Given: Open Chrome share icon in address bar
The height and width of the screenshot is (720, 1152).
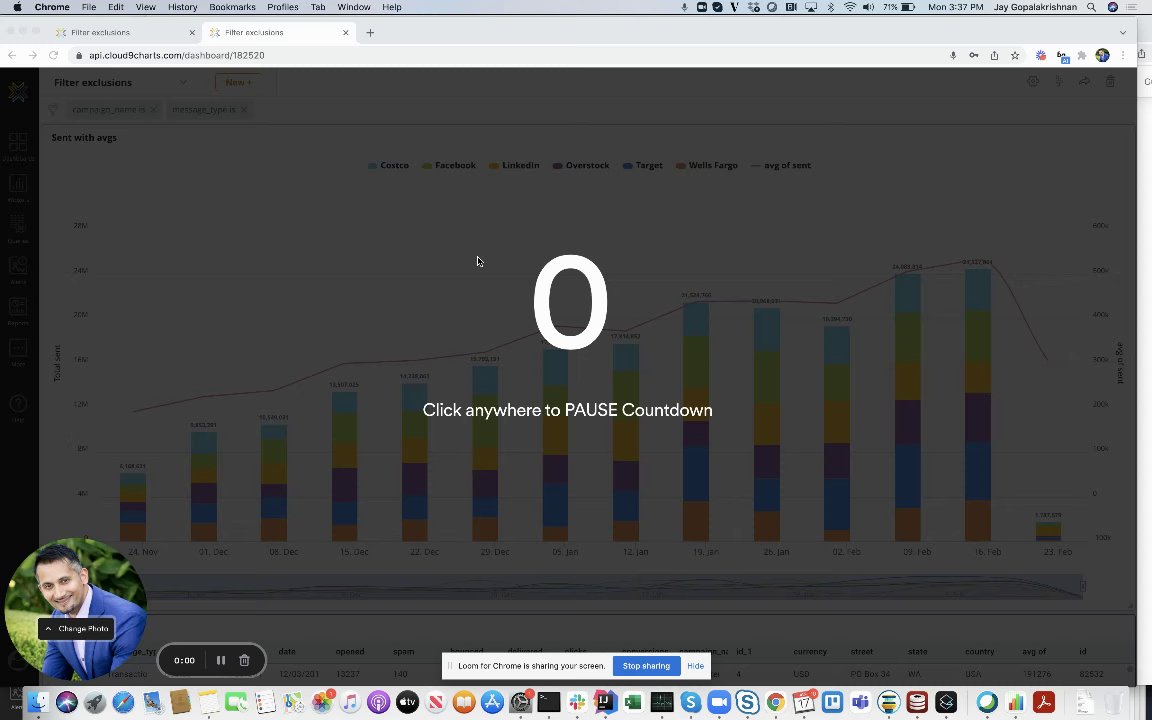Looking at the screenshot, I should pyautogui.click(x=994, y=55).
